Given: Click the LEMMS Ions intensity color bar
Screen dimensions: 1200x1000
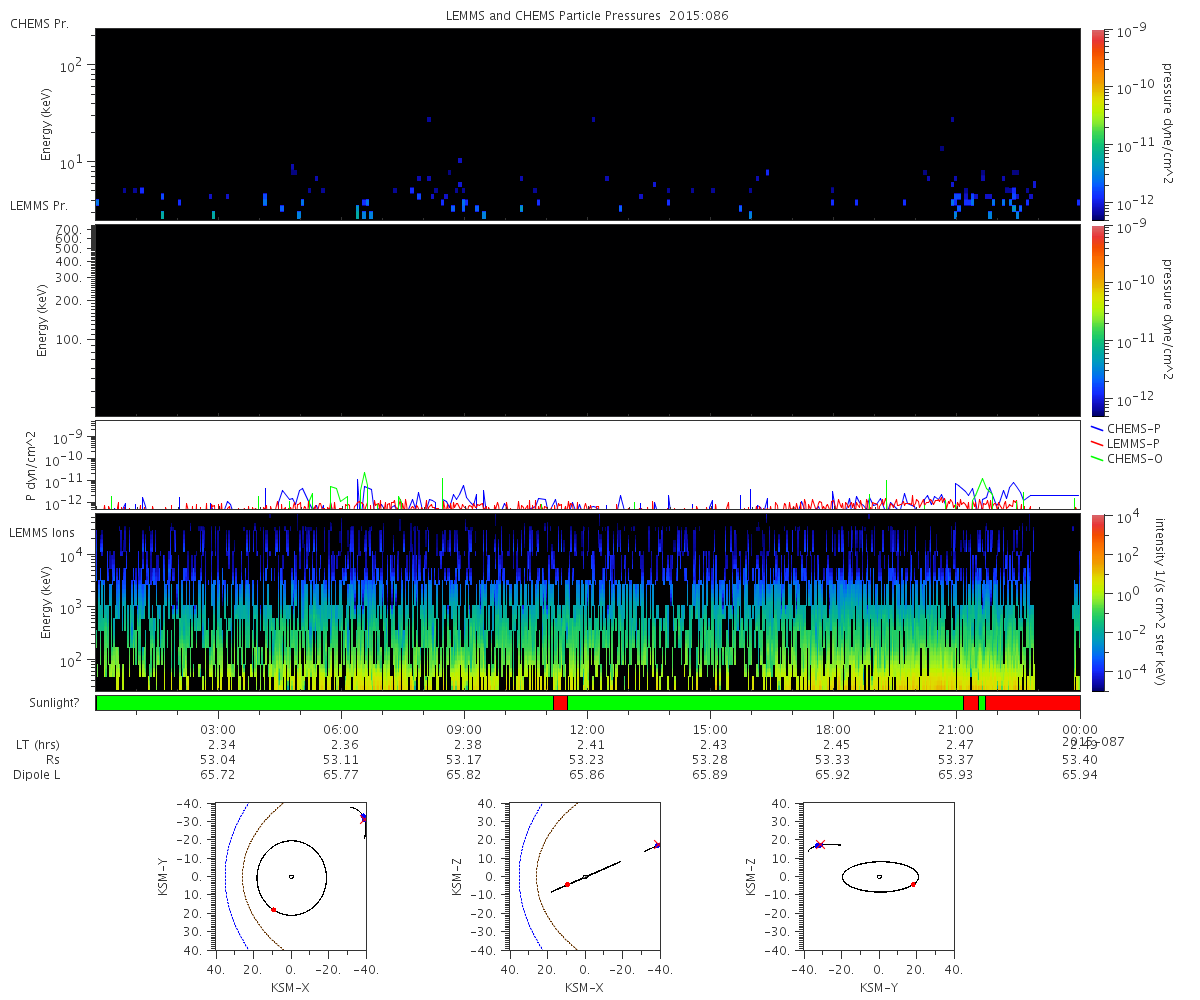Looking at the screenshot, I should [x=1098, y=602].
